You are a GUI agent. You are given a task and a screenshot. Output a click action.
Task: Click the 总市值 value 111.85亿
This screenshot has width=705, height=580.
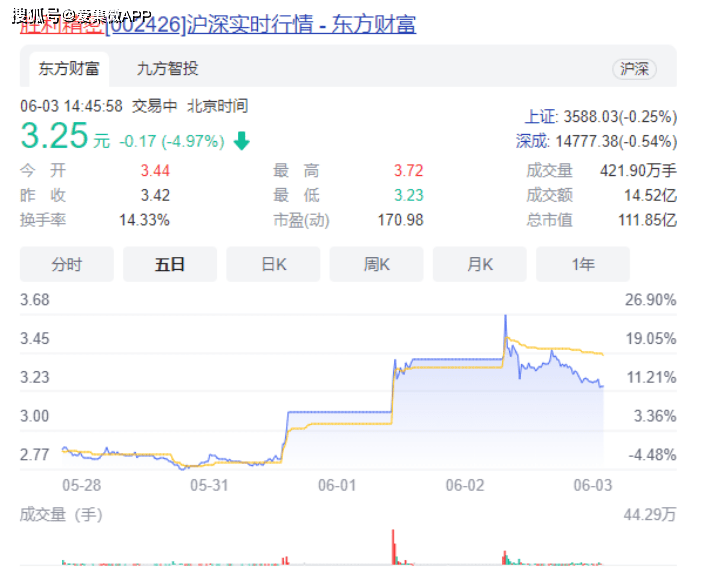click(x=647, y=220)
